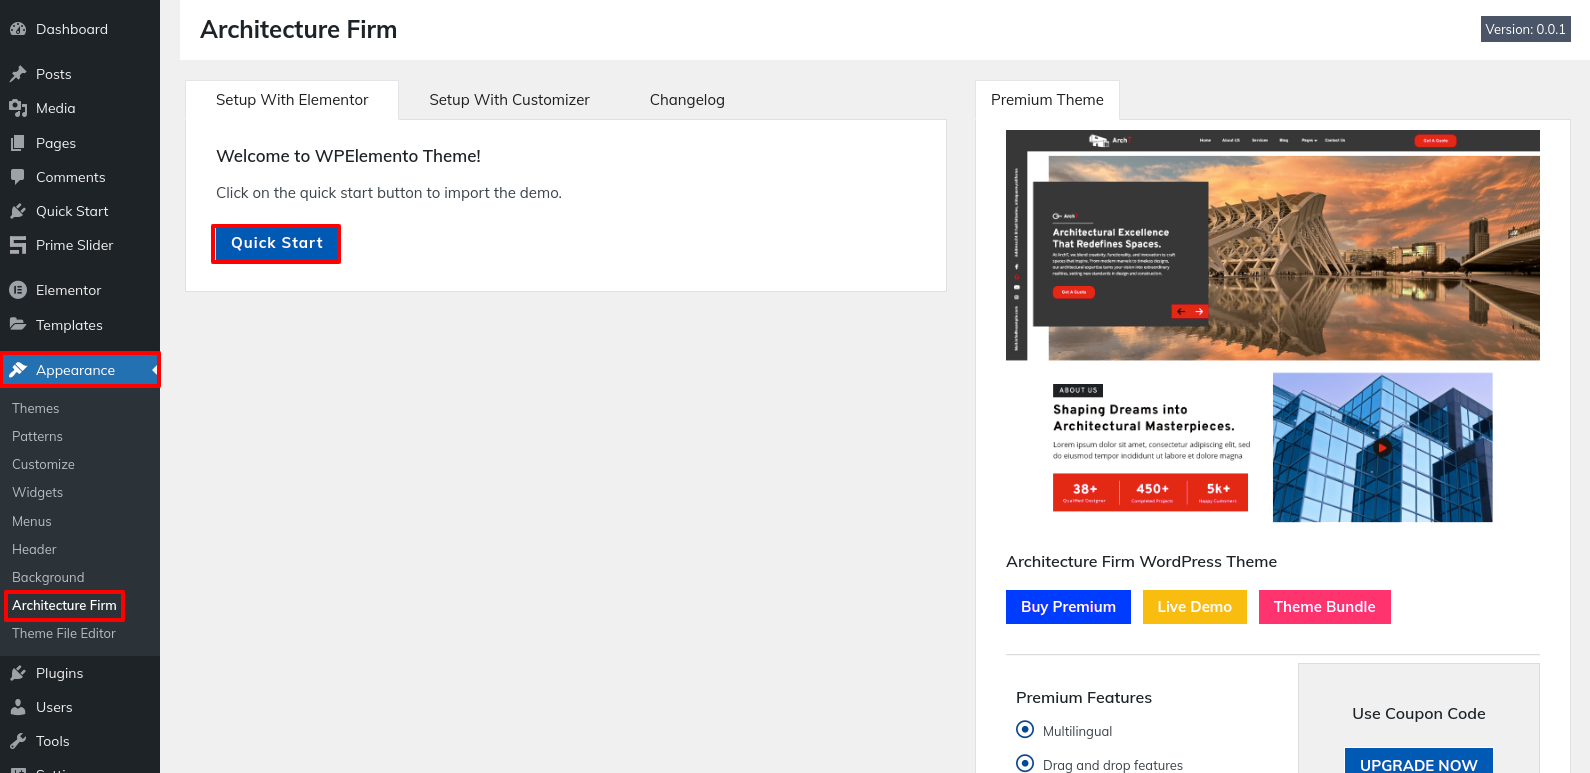This screenshot has width=1590, height=773.
Task: Click the Premium Features heading
Action: [1084, 698]
